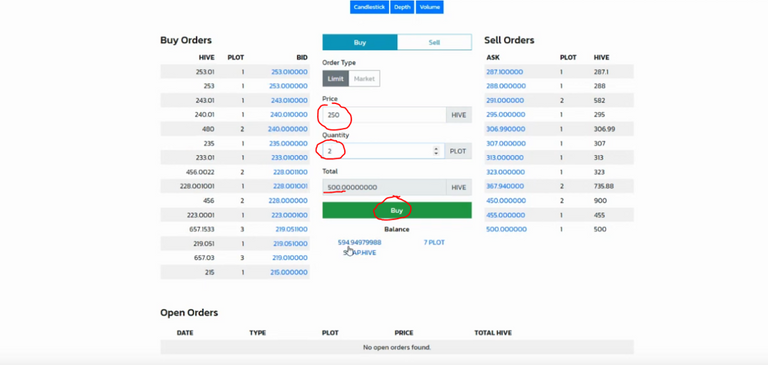Select bid price 235.000000
This screenshot has width=768, height=365.
(288, 144)
